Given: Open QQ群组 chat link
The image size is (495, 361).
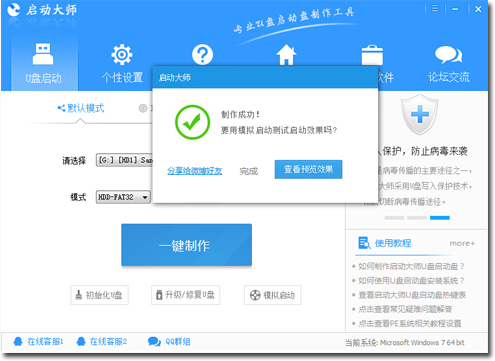Looking at the screenshot, I should click(169, 342).
